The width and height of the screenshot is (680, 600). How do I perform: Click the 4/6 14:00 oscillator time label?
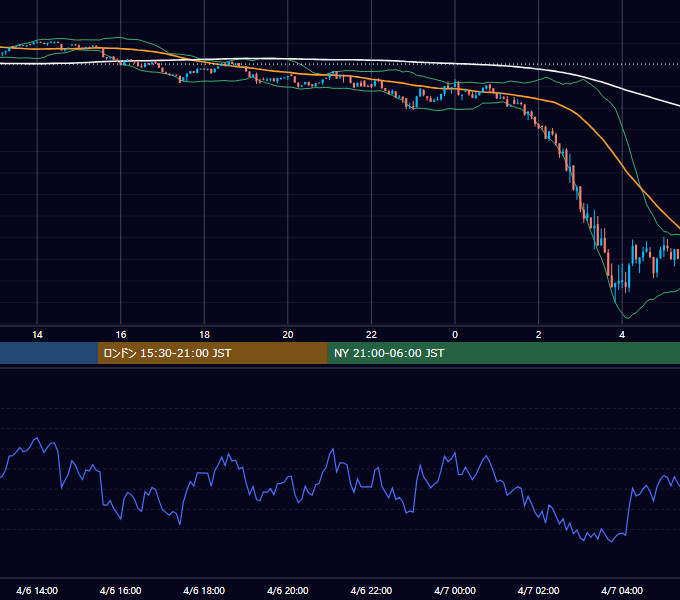(37, 590)
